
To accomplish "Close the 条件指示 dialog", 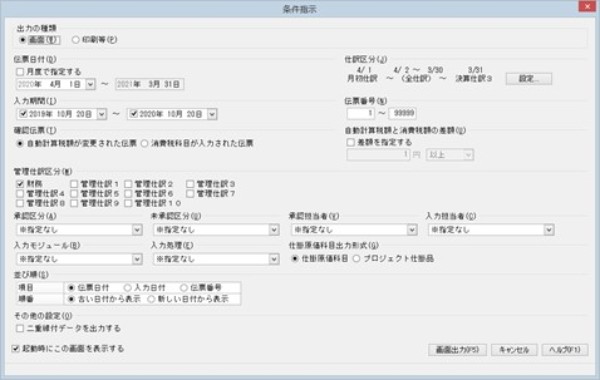I will click(587, 7).
